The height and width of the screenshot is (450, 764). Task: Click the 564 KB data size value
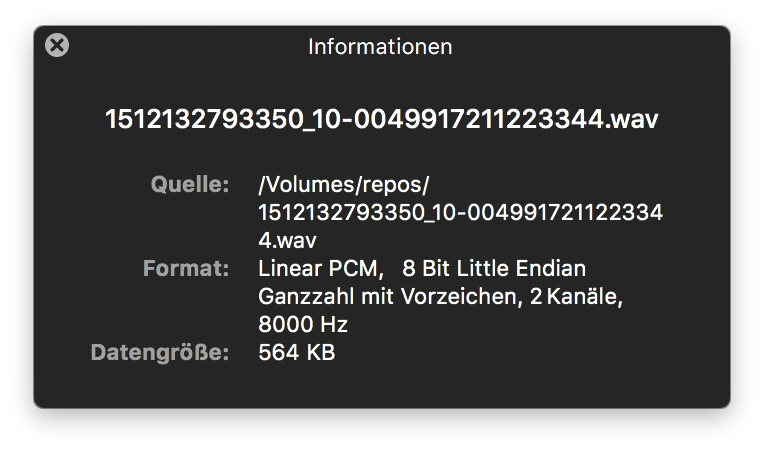point(297,353)
